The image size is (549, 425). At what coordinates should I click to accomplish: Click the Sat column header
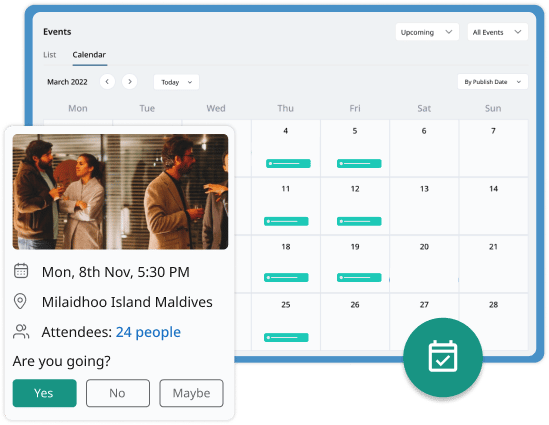pos(424,108)
